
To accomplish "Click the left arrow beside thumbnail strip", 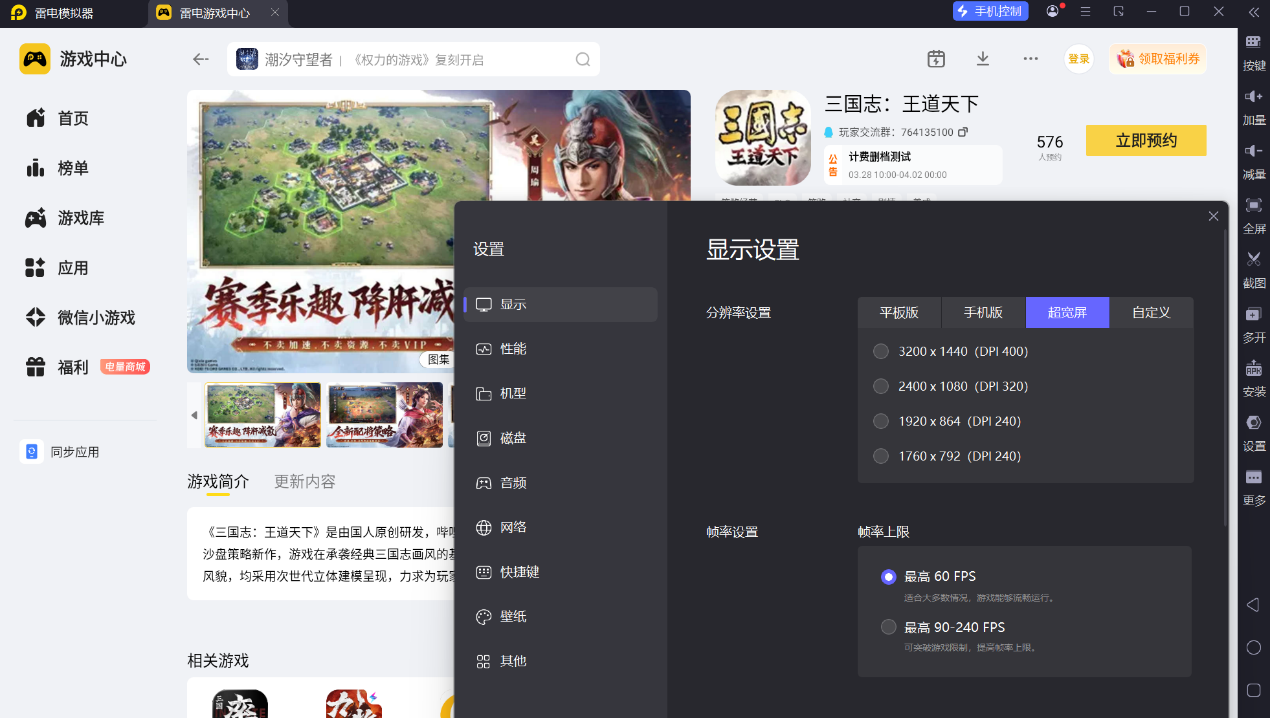I will click(x=194, y=415).
